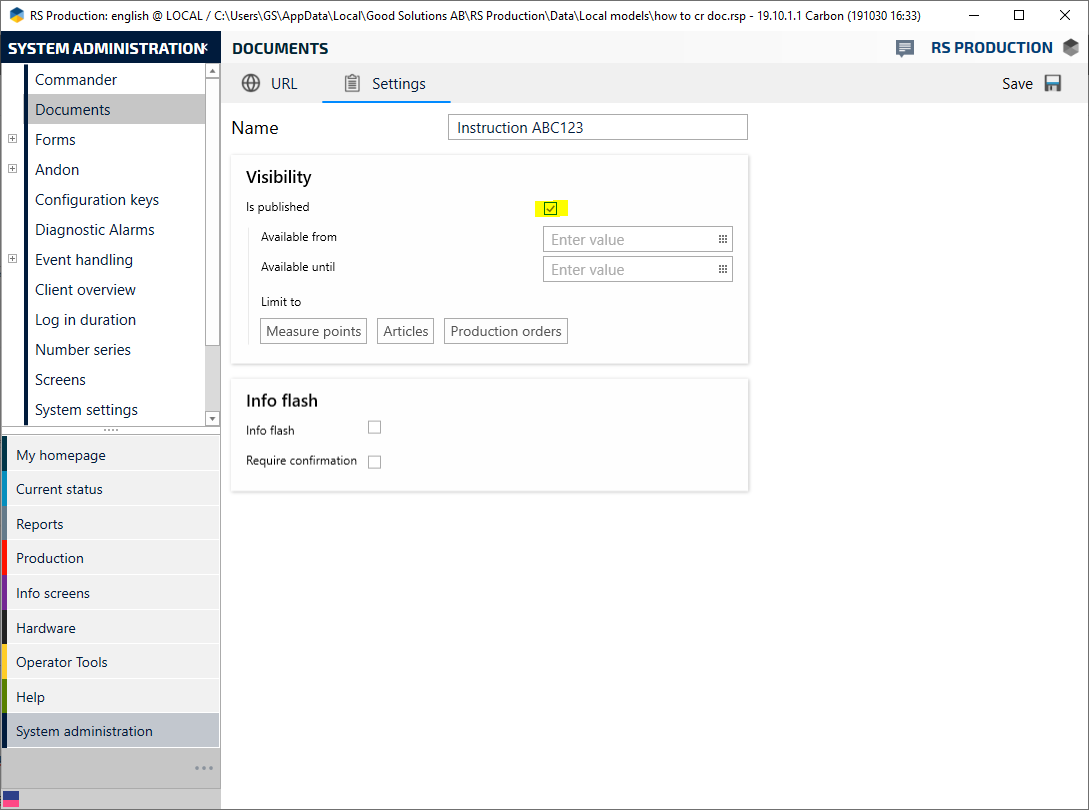This screenshot has width=1089, height=810.
Task: Click the Production orders limit button
Action: pos(506,331)
